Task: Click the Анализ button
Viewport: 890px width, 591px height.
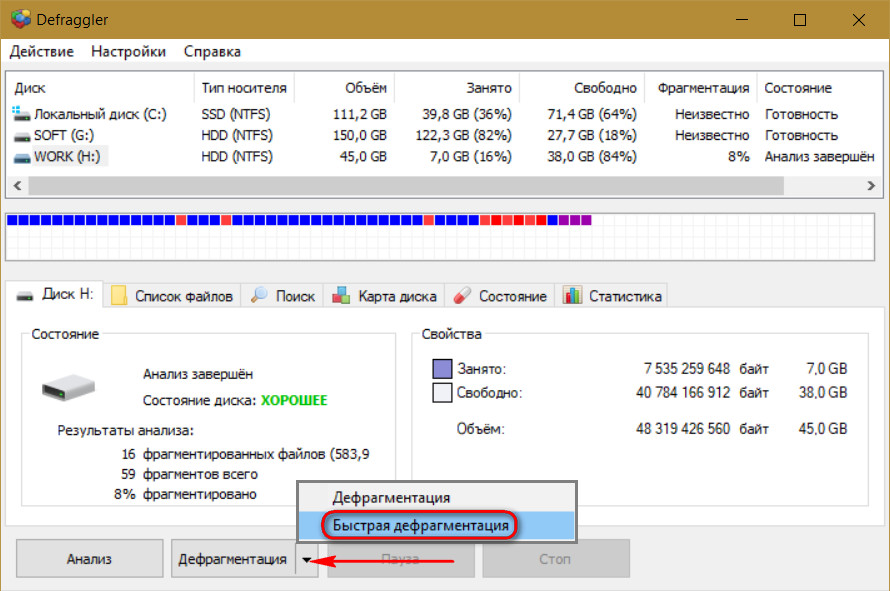Action: 89,559
